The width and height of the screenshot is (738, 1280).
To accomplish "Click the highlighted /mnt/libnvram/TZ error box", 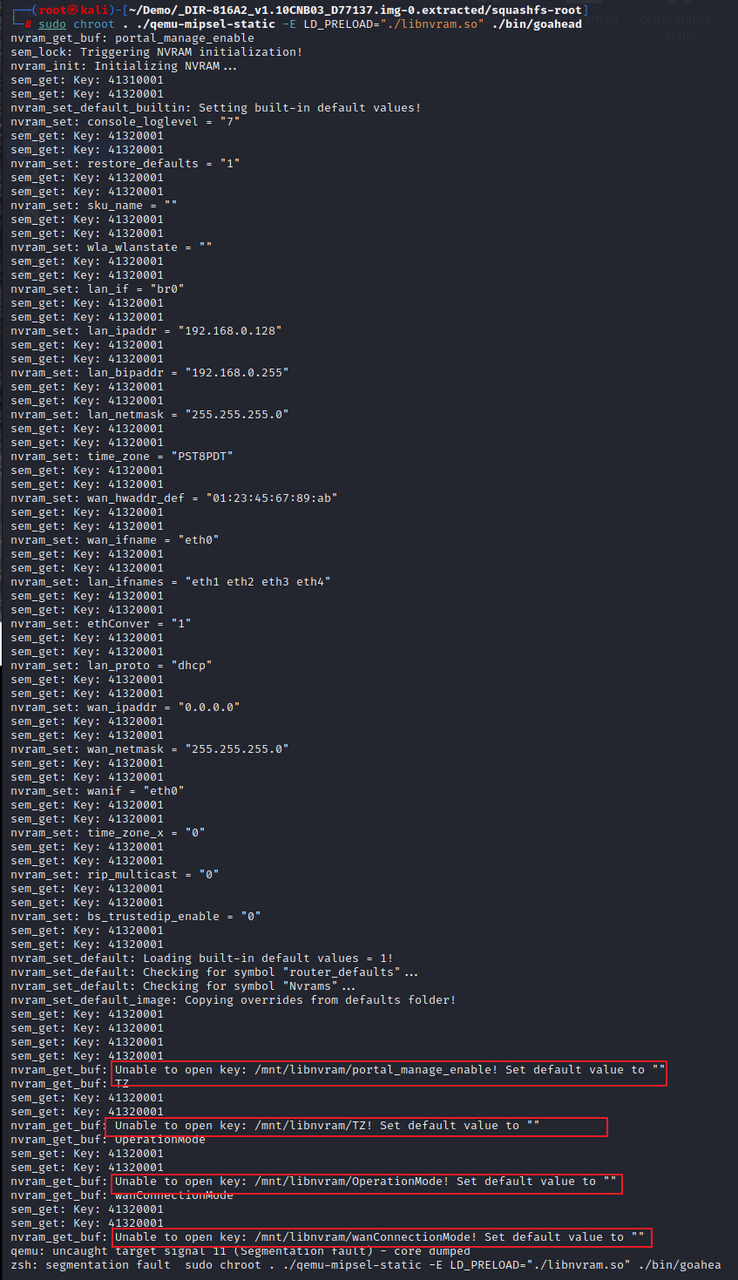I will (355, 1126).
